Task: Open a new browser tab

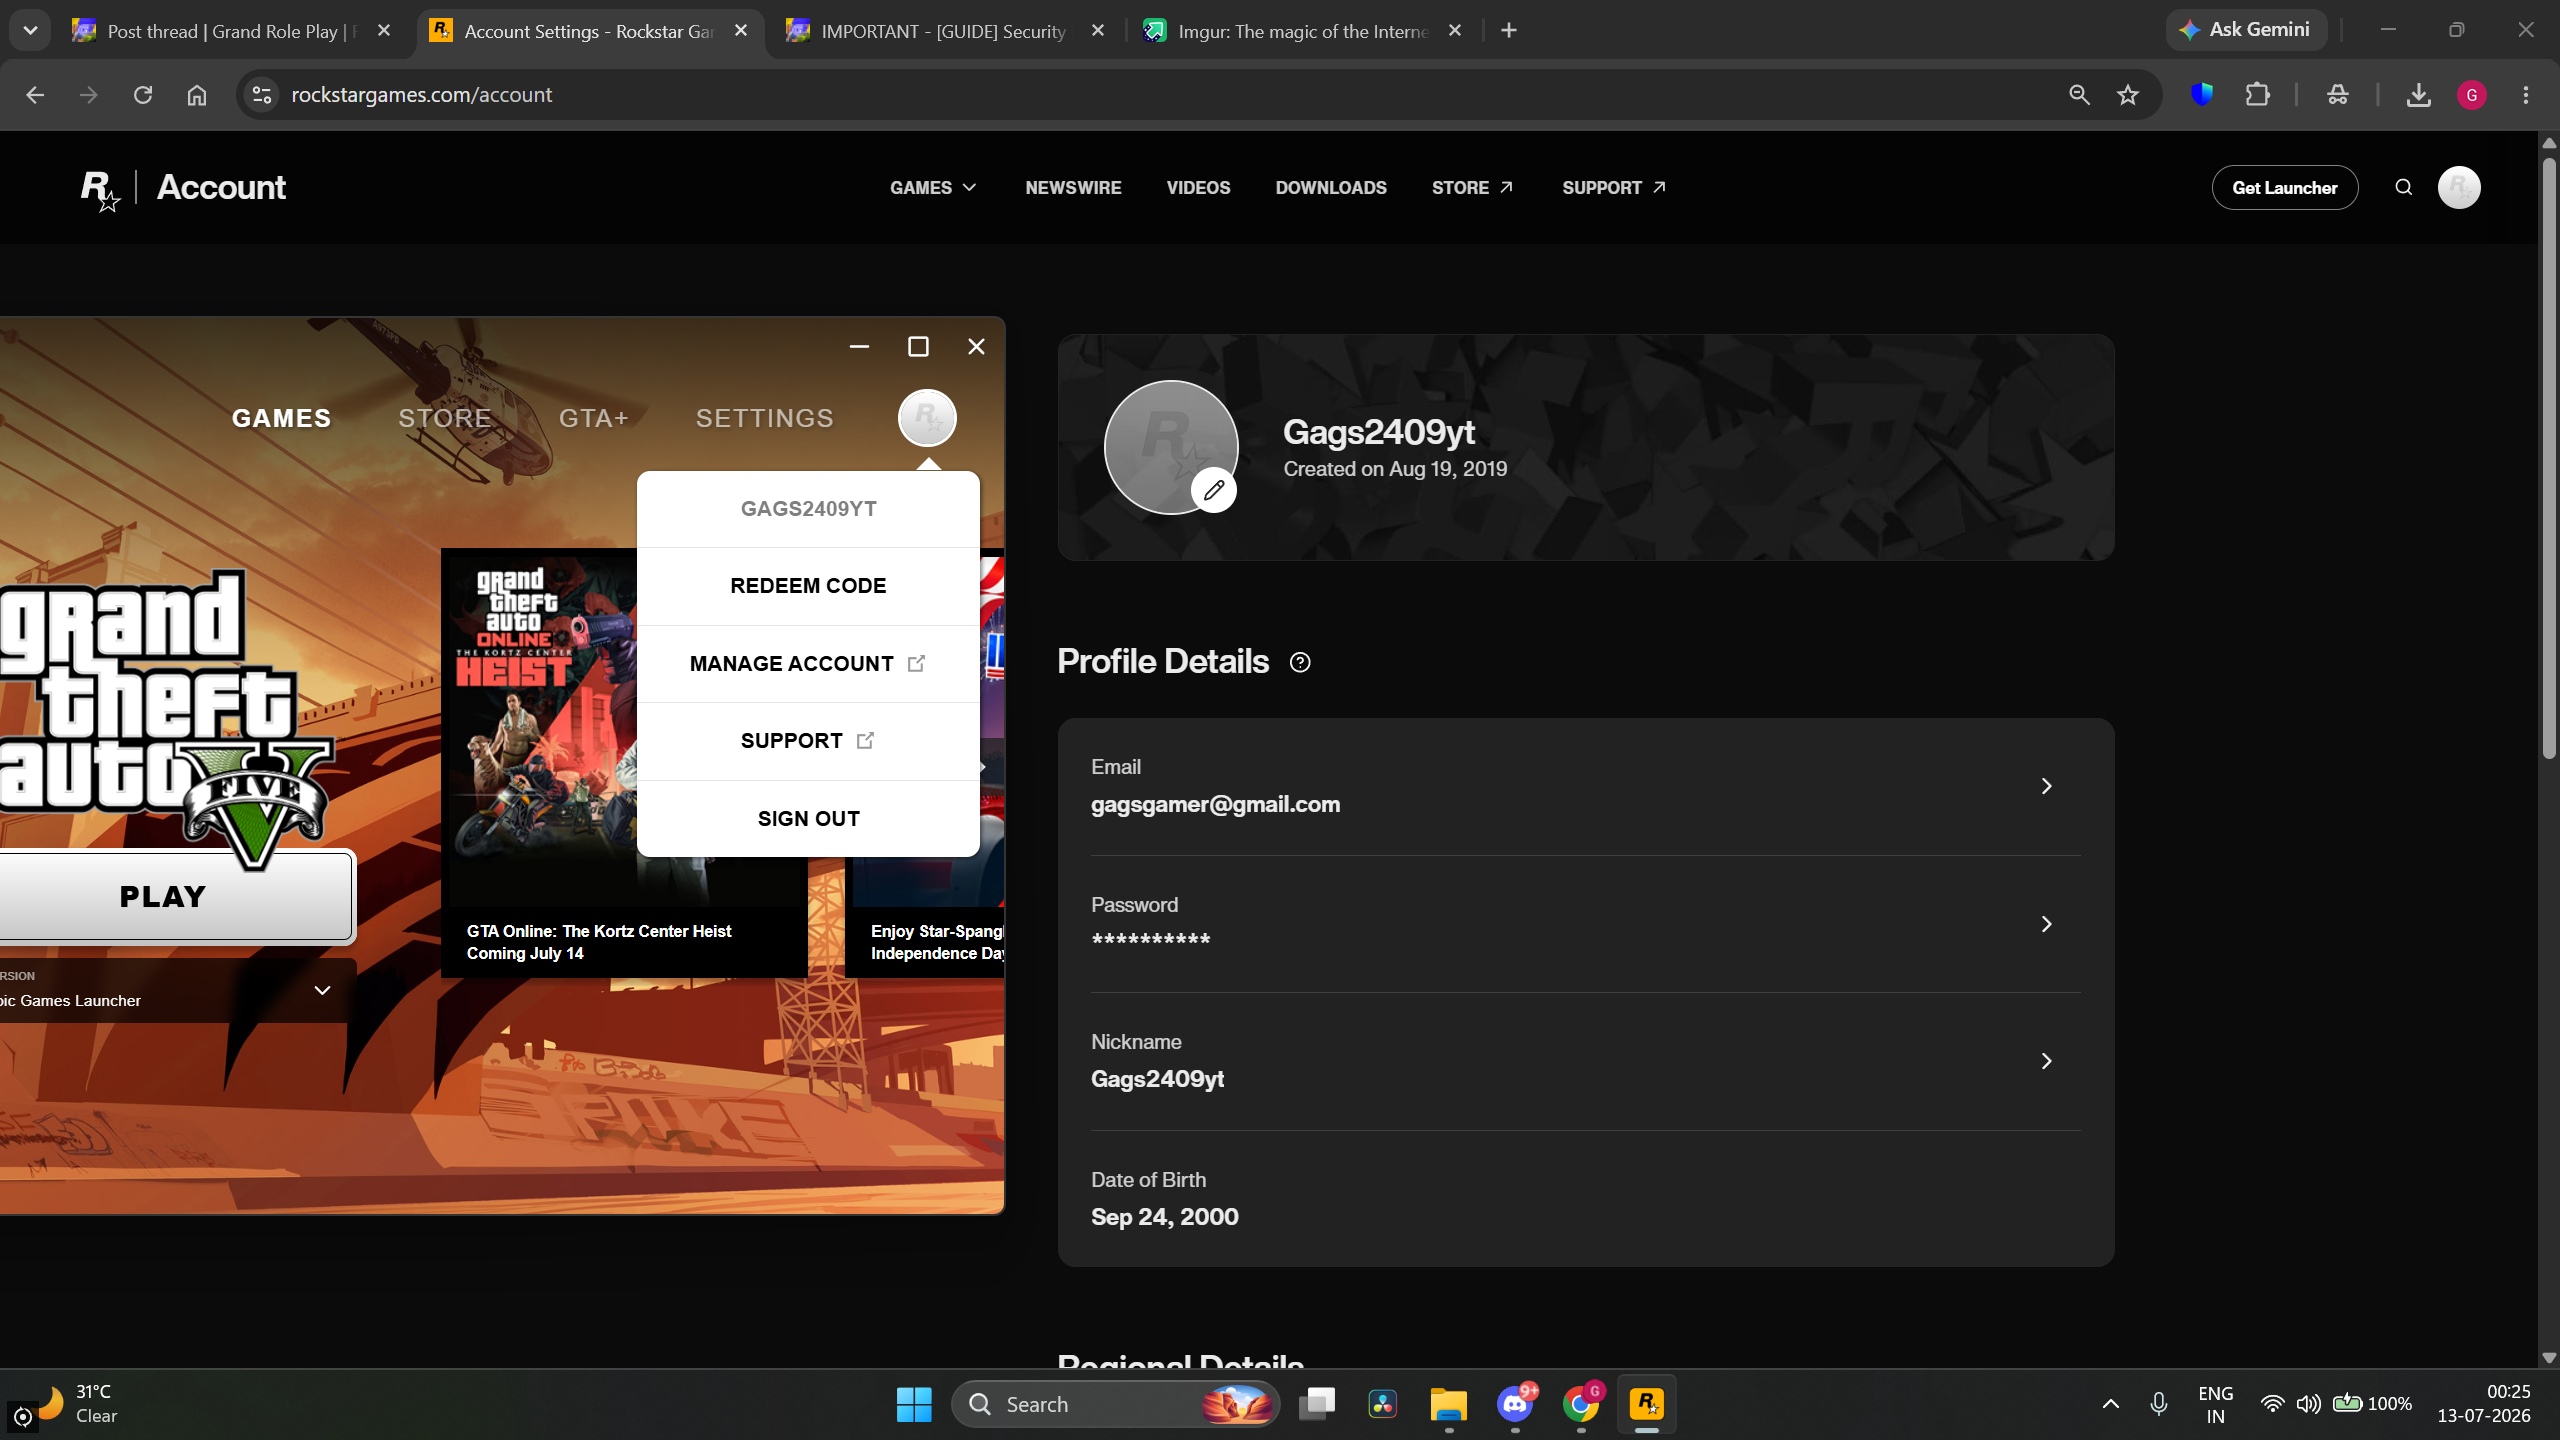Action: click(1509, 31)
